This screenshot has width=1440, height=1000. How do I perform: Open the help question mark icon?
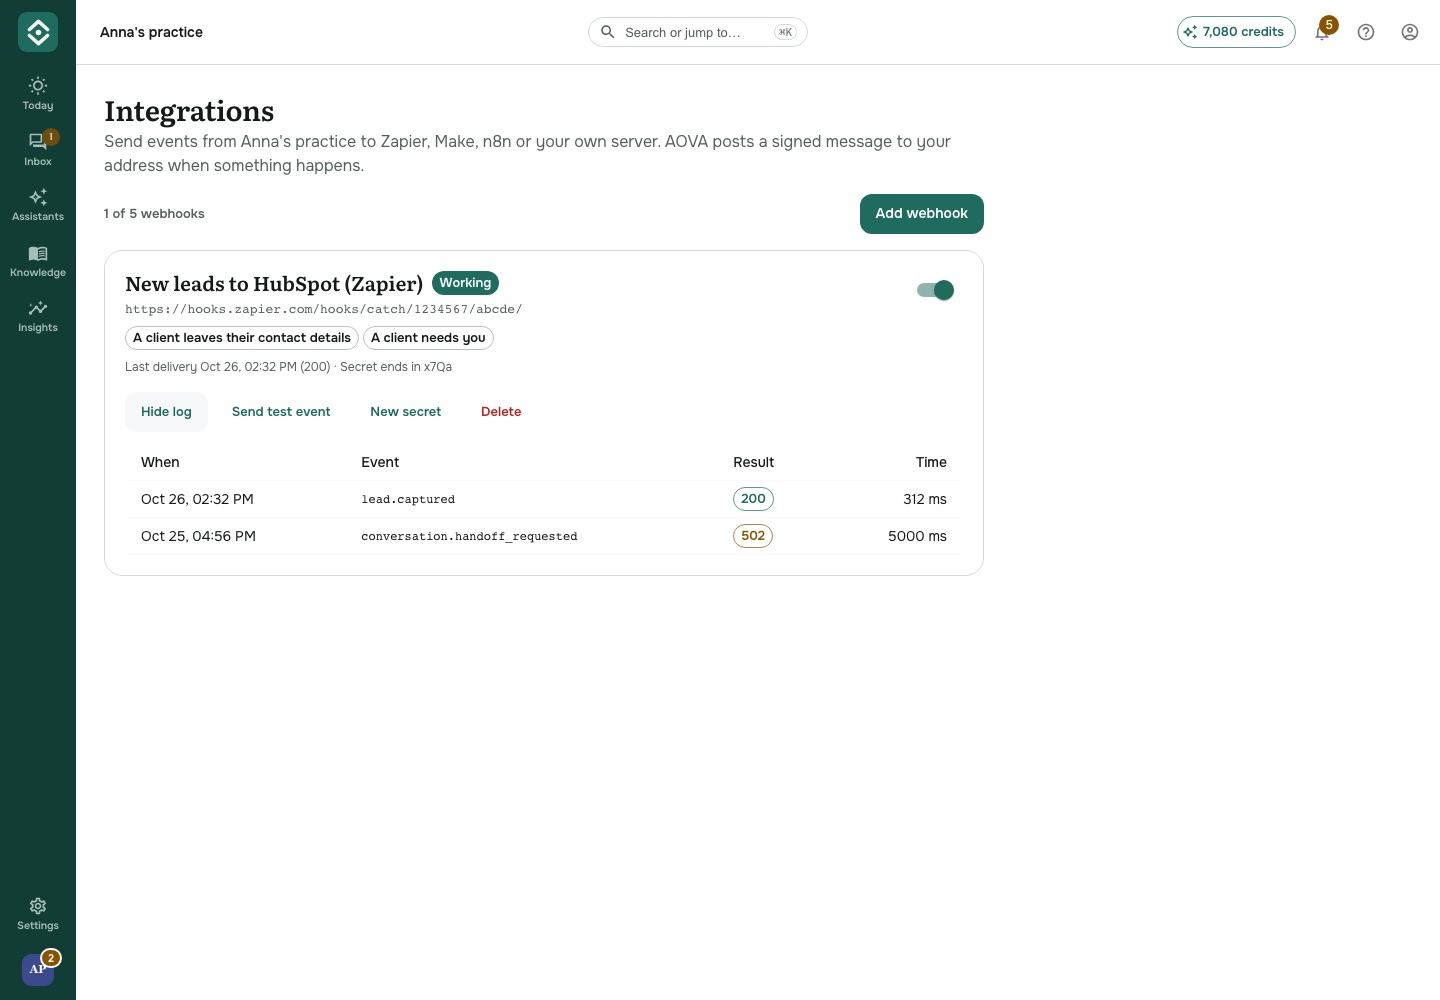(x=1366, y=32)
